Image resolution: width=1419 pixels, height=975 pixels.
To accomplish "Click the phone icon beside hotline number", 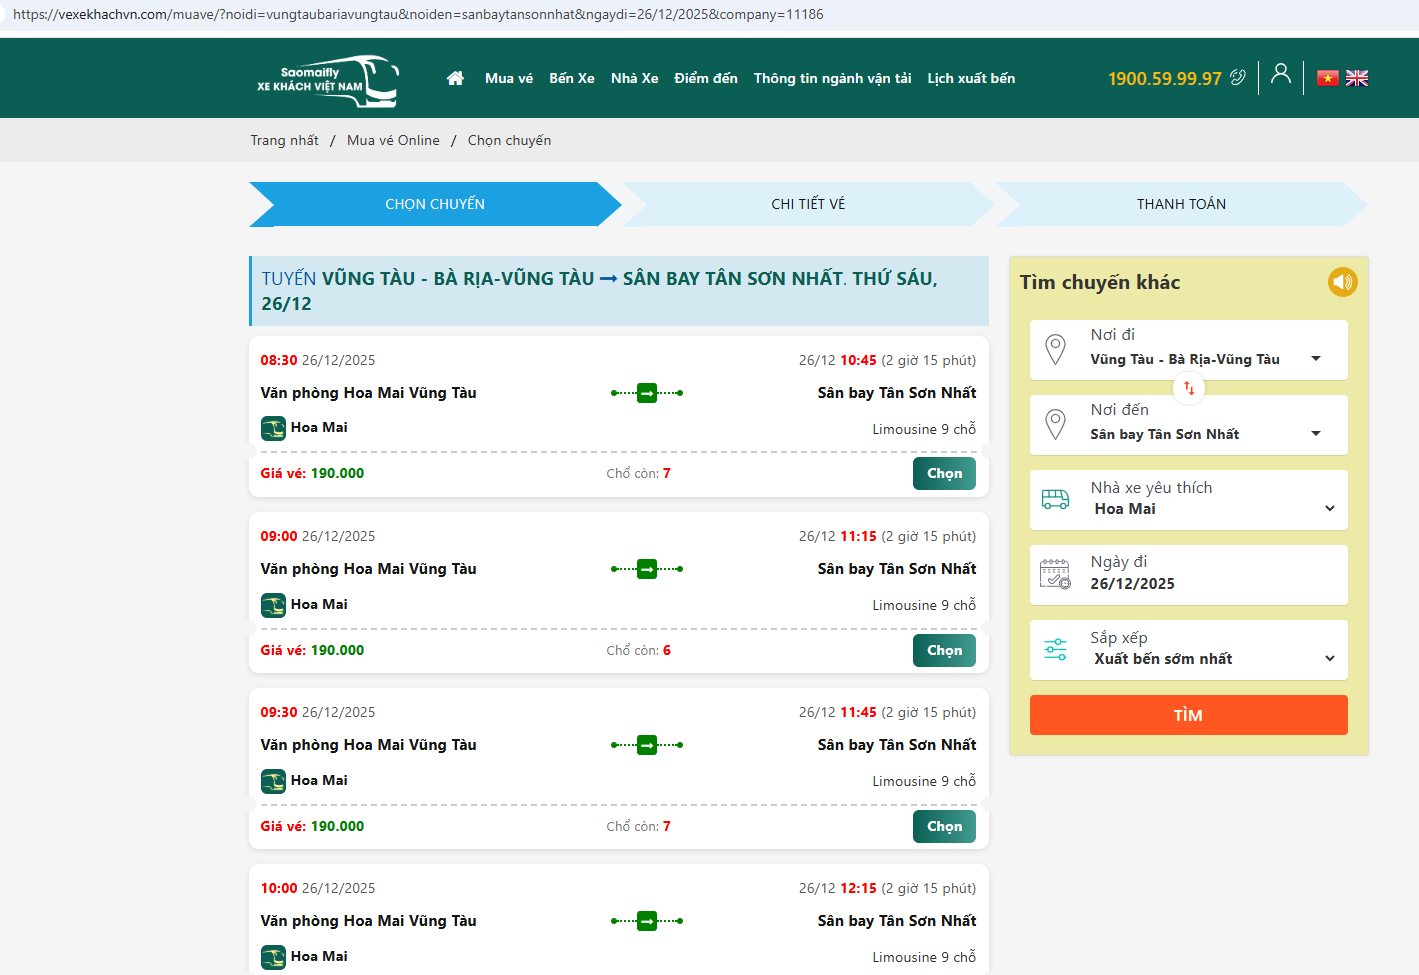I will pos(1238,78).
